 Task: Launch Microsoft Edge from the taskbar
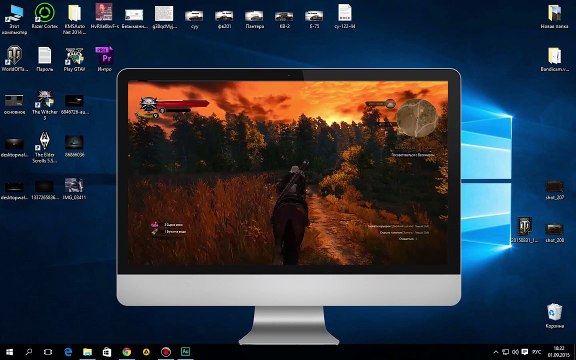click(x=68, y=352)
